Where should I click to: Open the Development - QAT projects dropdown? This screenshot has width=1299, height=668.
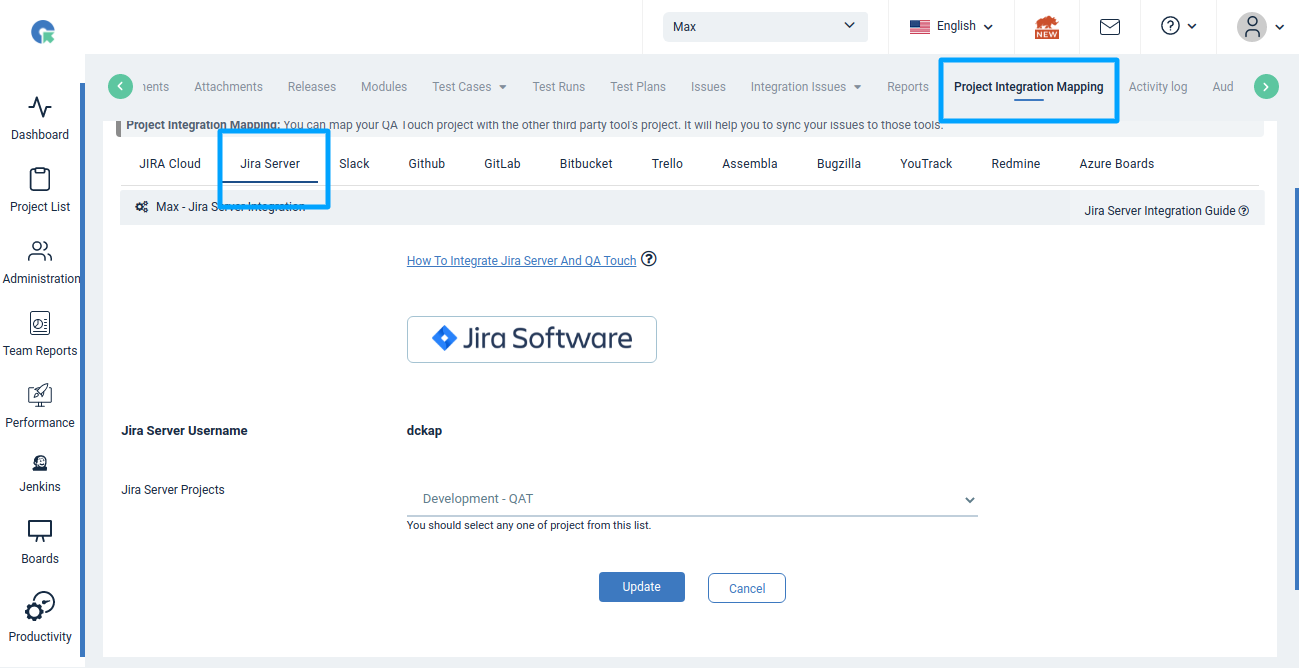[x=693, y=498]
